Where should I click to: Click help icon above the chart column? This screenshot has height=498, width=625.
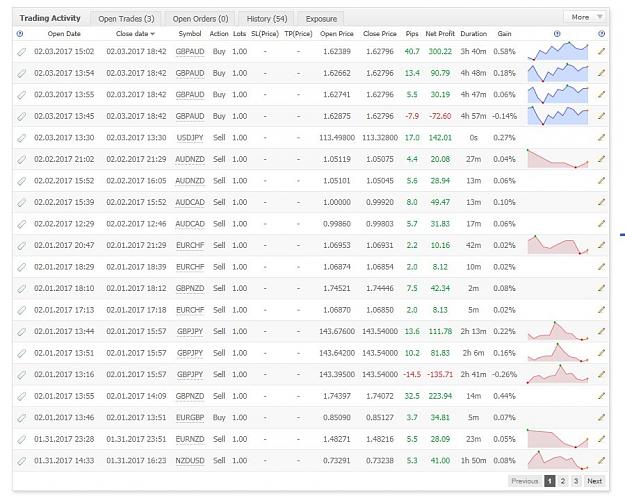click(x=557, y=34)
